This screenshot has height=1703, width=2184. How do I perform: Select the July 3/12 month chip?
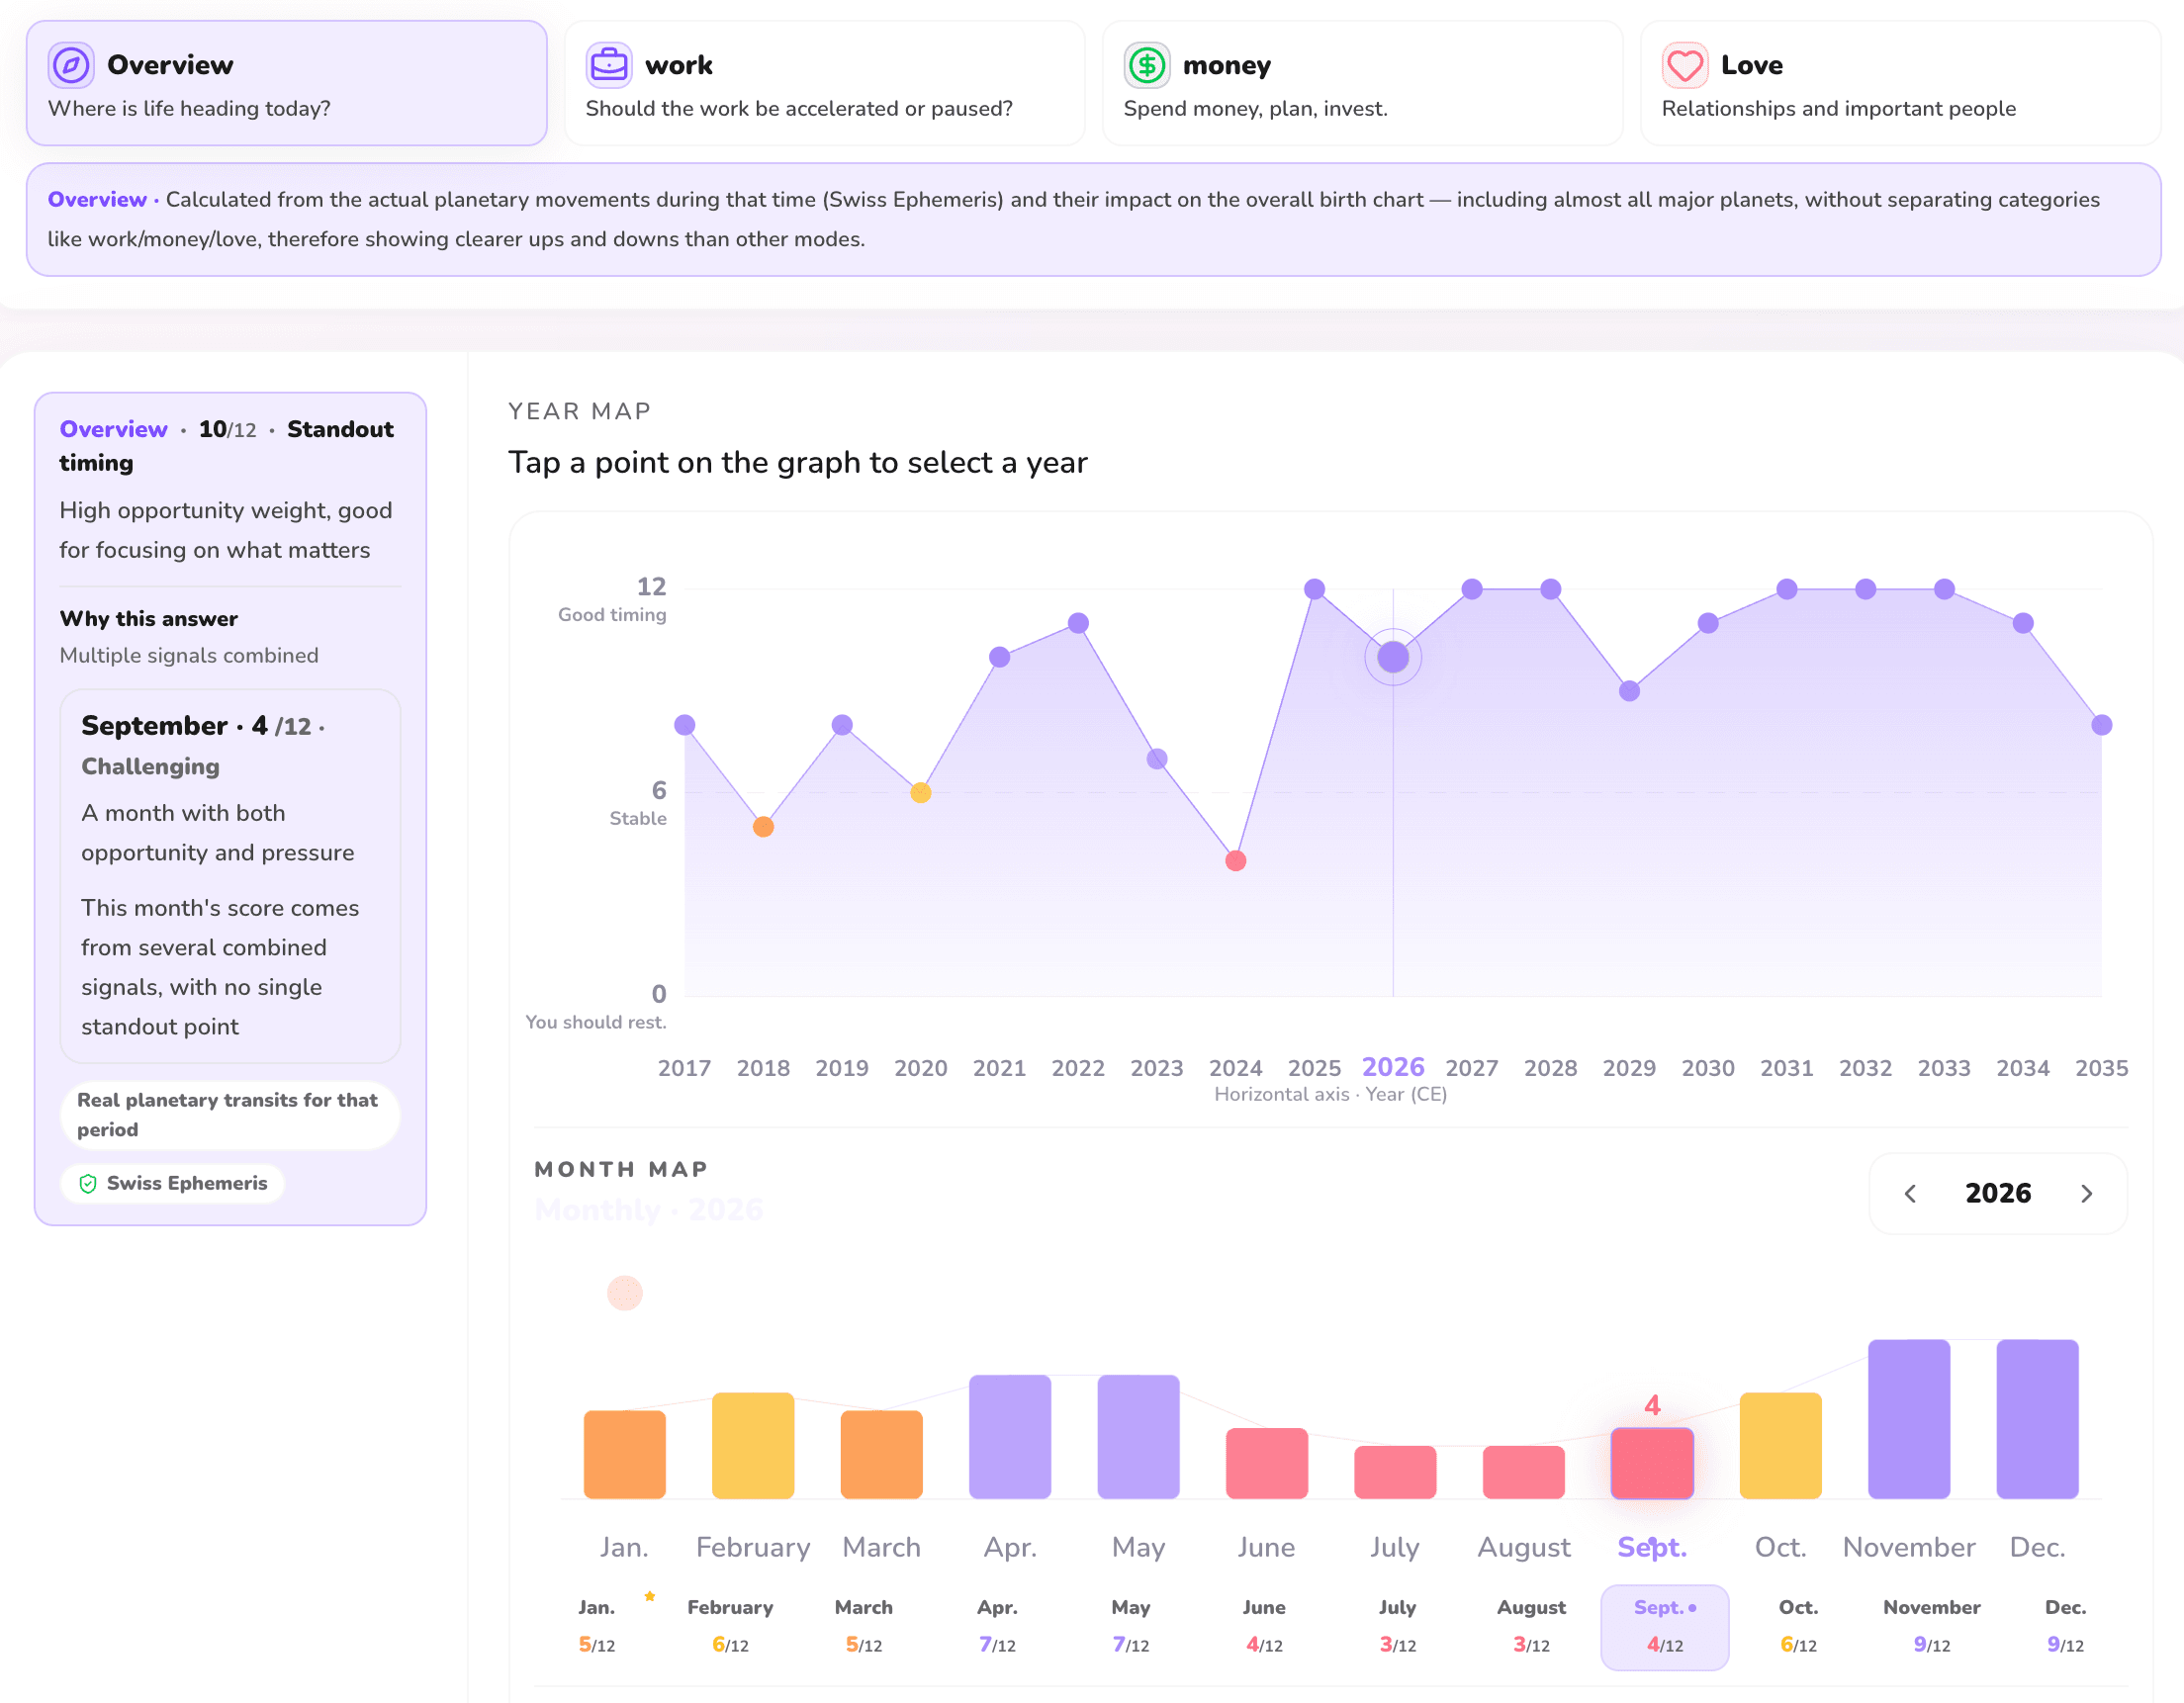[1397, 1627]
